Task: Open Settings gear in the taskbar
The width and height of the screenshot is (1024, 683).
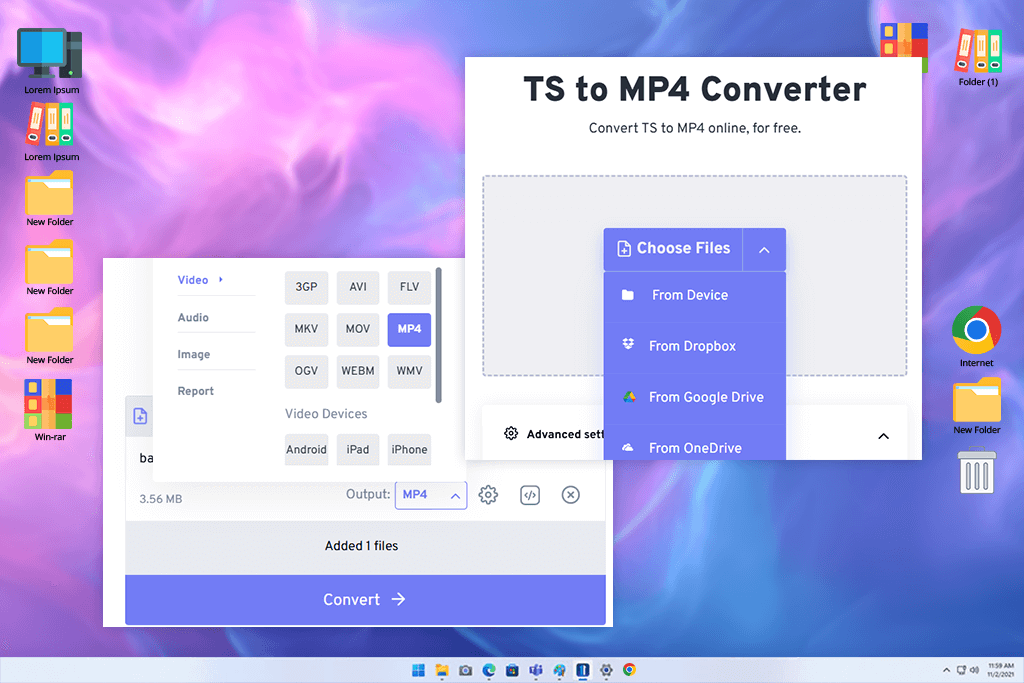Action: click(x=606, y=670)
